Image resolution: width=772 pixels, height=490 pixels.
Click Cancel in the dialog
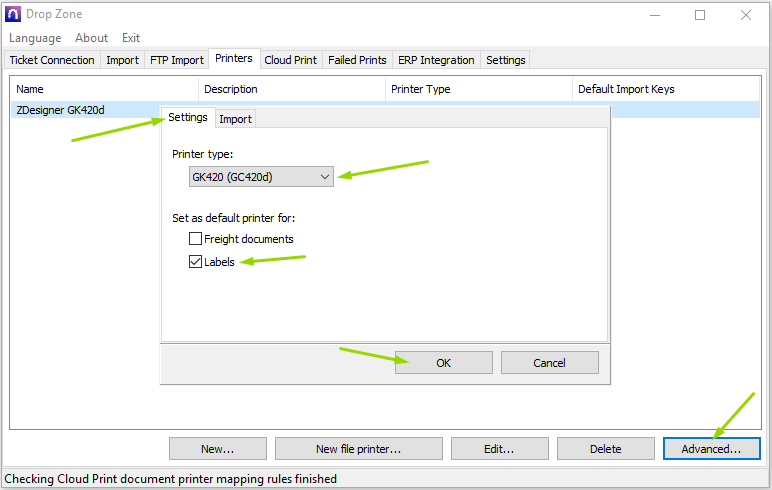point(549,363)
